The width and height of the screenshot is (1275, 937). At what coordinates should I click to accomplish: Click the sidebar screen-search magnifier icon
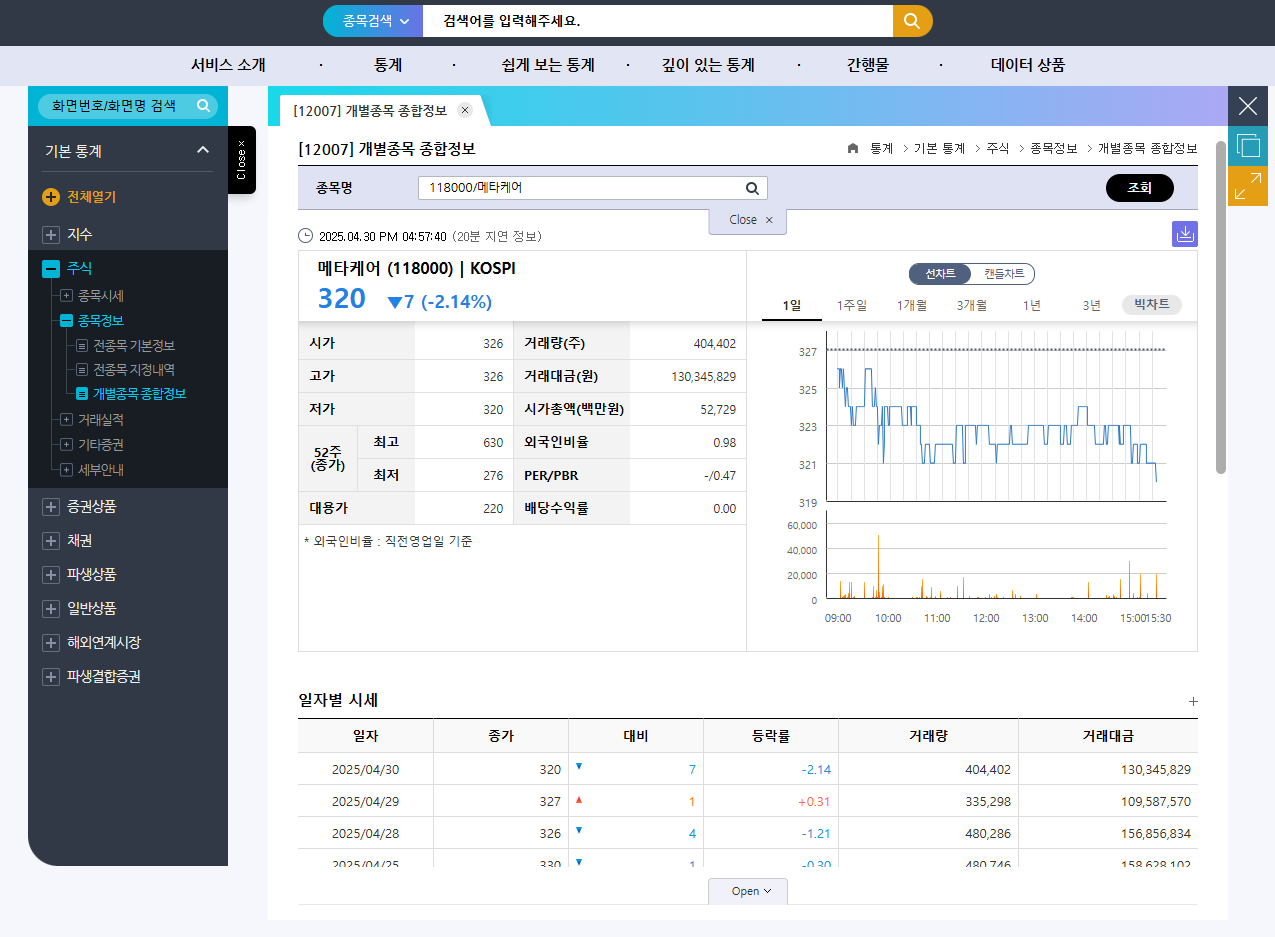(x=203, y=105)
